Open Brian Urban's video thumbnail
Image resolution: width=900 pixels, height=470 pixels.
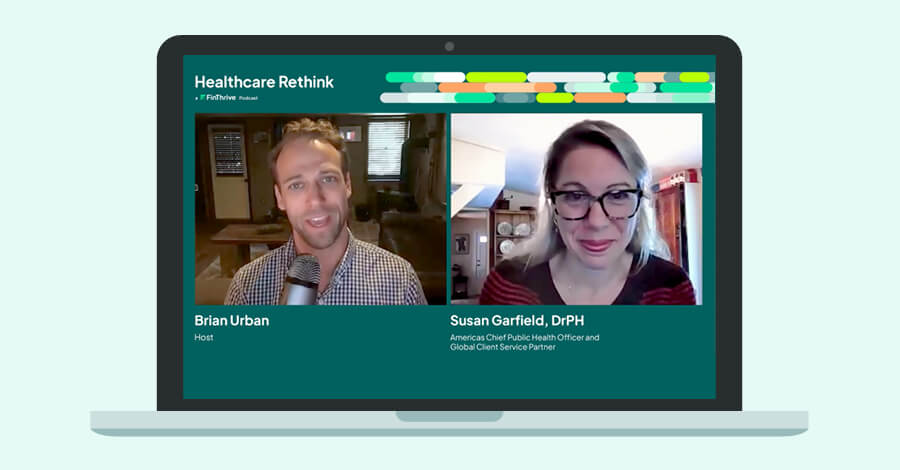tap(320, 208)
